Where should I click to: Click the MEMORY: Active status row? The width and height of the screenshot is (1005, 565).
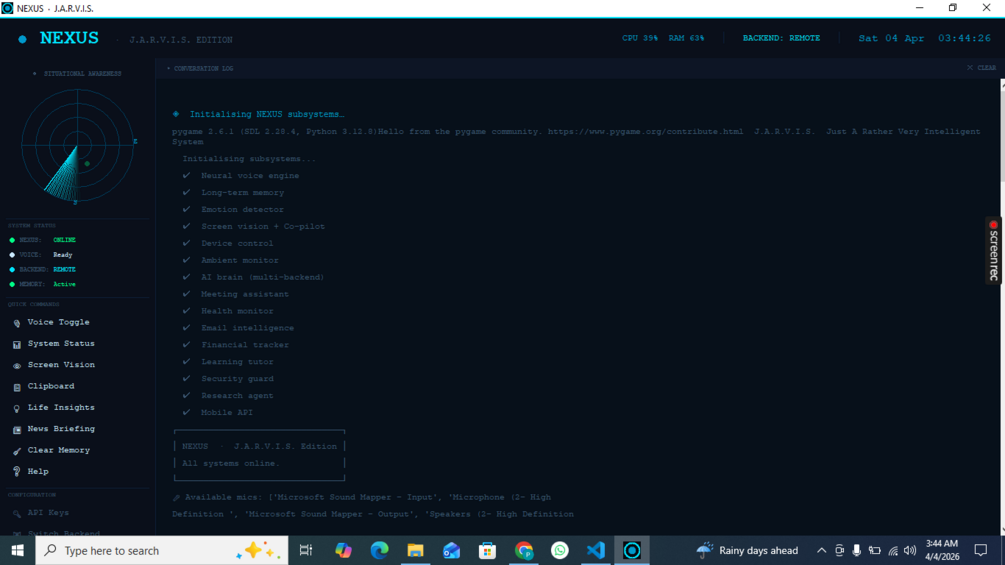[44, 284]
